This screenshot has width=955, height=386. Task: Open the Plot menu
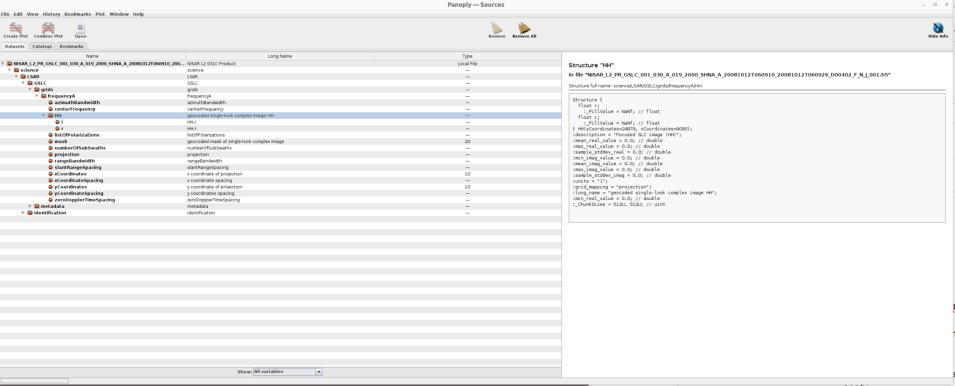(100, 14)
